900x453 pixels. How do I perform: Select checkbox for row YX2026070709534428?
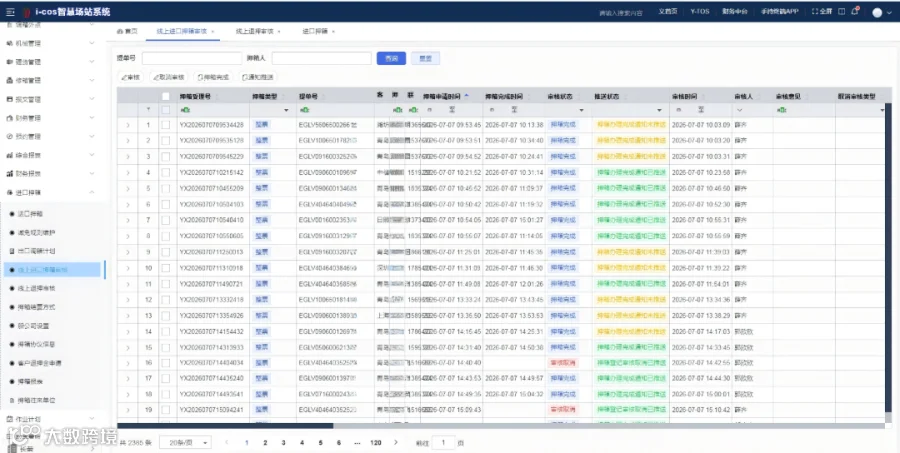pyautogui.click(x=166, y=125)
